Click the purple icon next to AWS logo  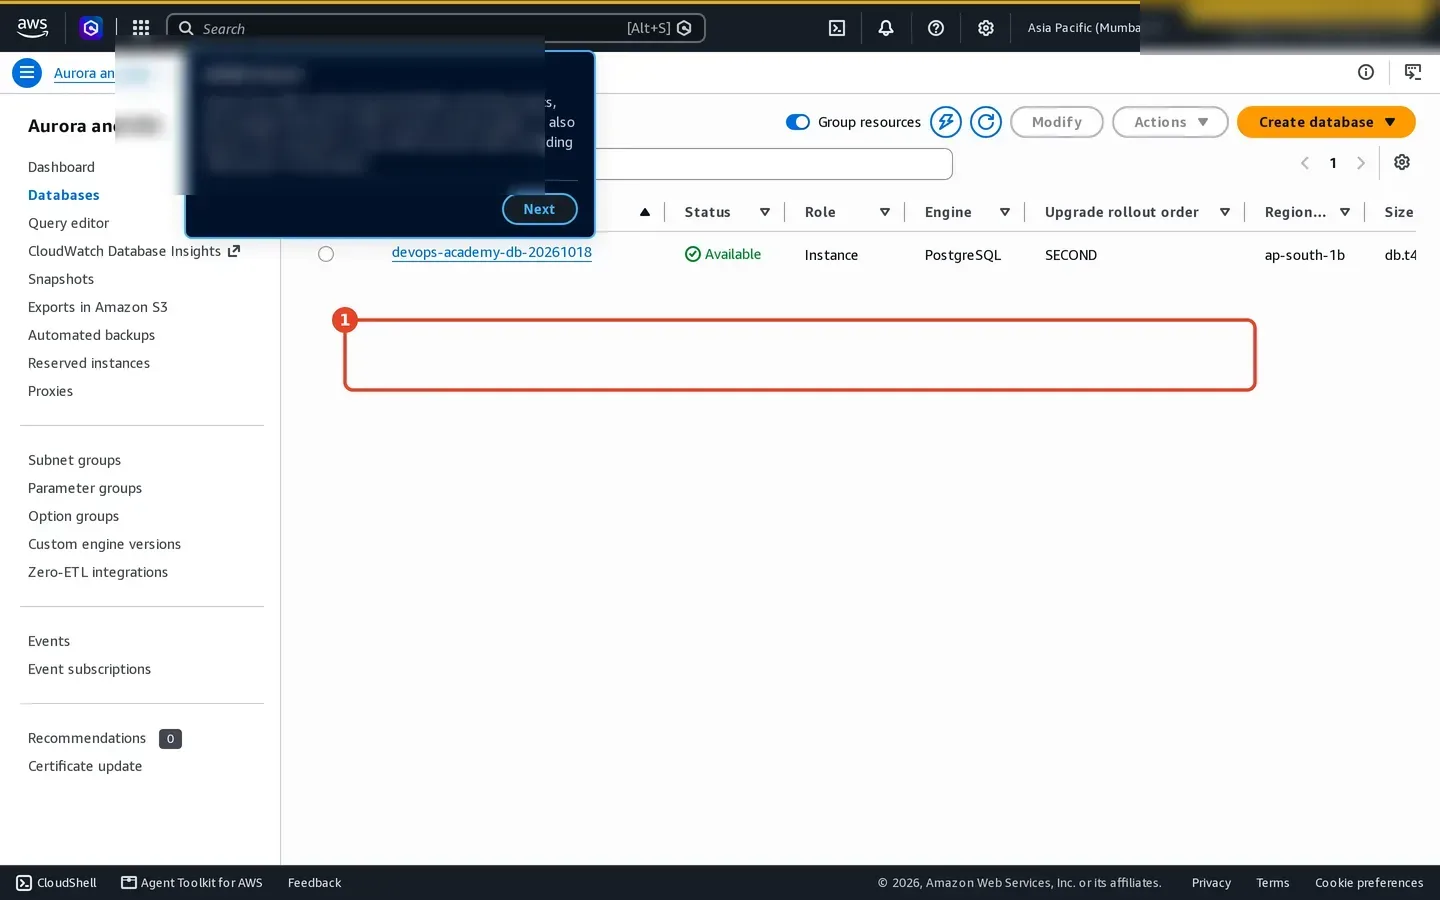(91, 28)
